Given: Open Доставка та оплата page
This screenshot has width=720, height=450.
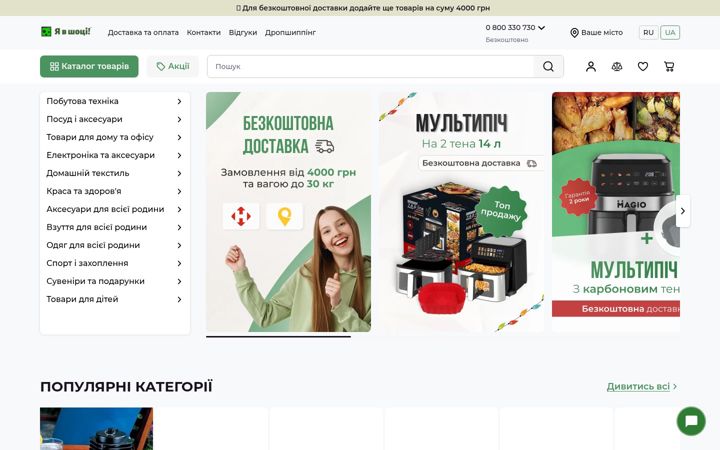Looking at the screenshot, I should (143, 33).
